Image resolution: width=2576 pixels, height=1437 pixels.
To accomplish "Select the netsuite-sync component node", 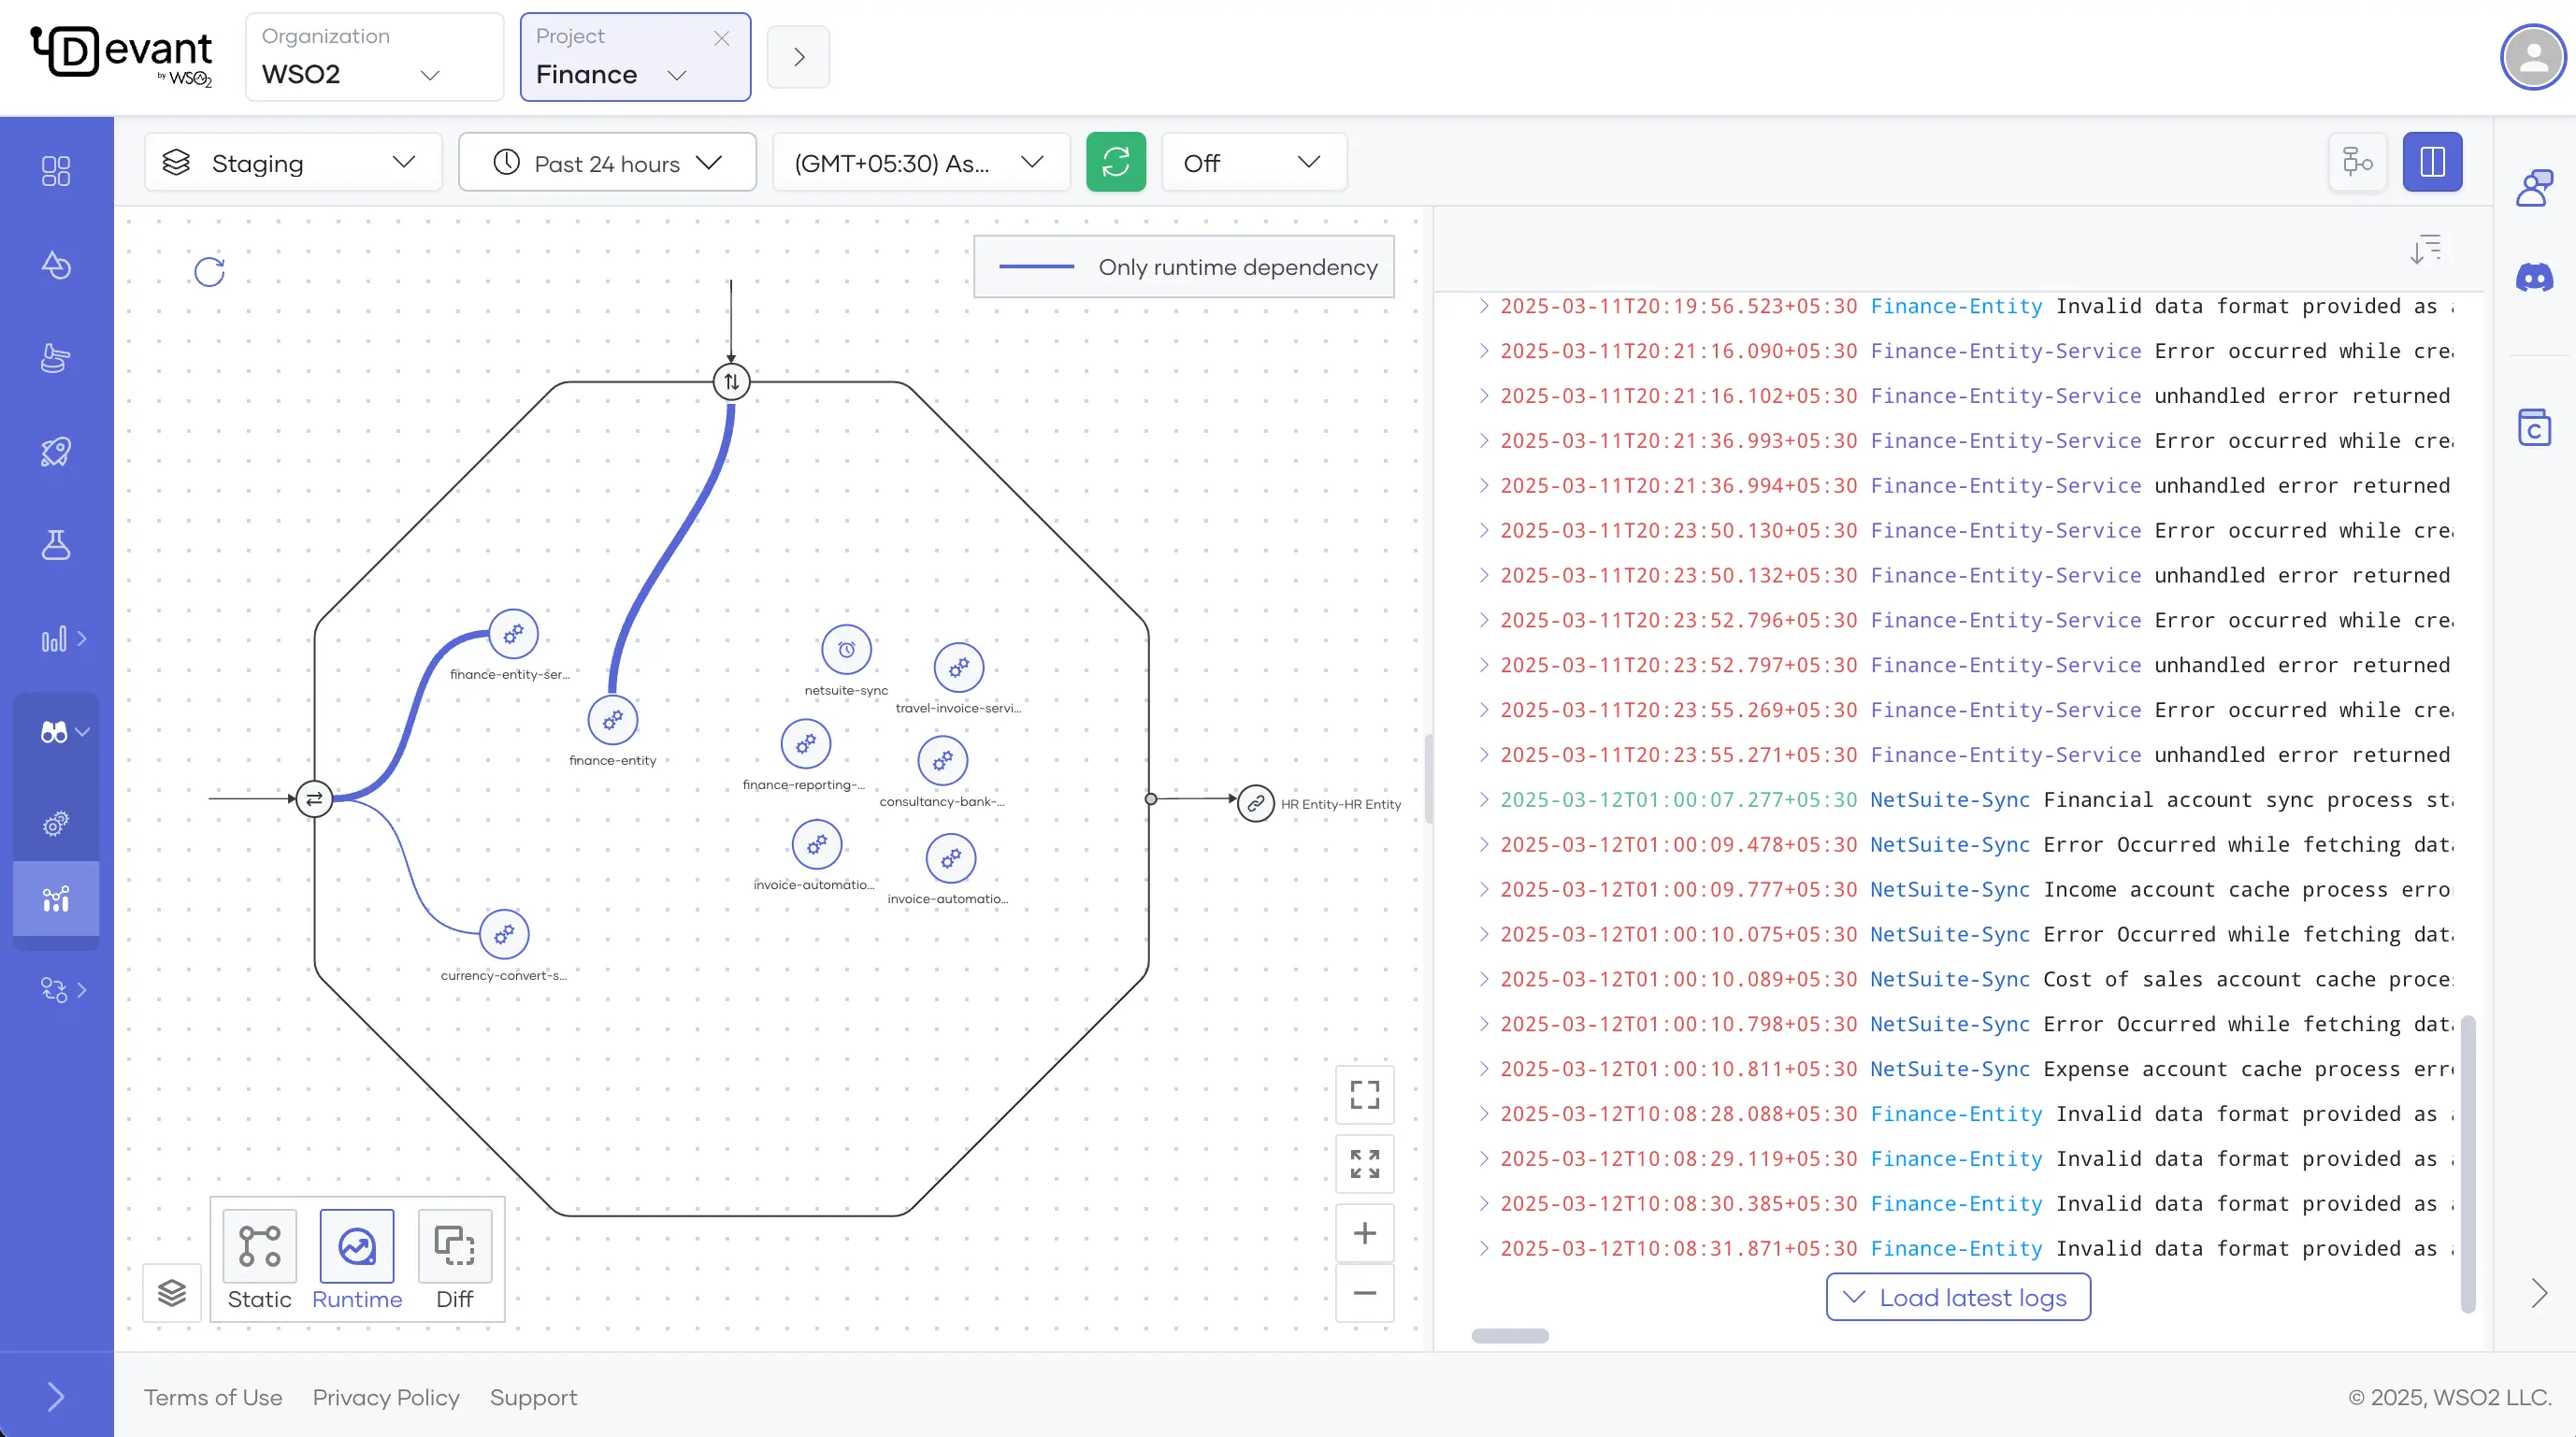I will pyautogui.click(x=846, y=650).
